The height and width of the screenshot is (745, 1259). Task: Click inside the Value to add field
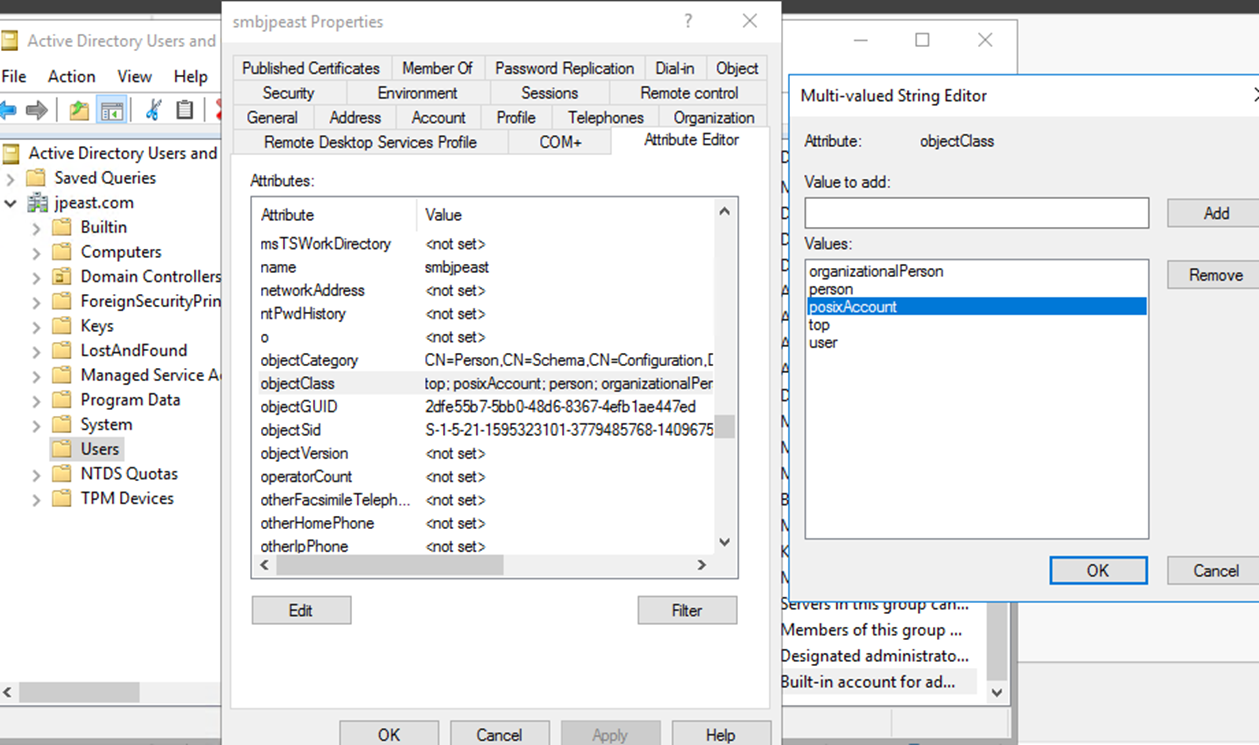pyautogui.click(x=977, y=213)
